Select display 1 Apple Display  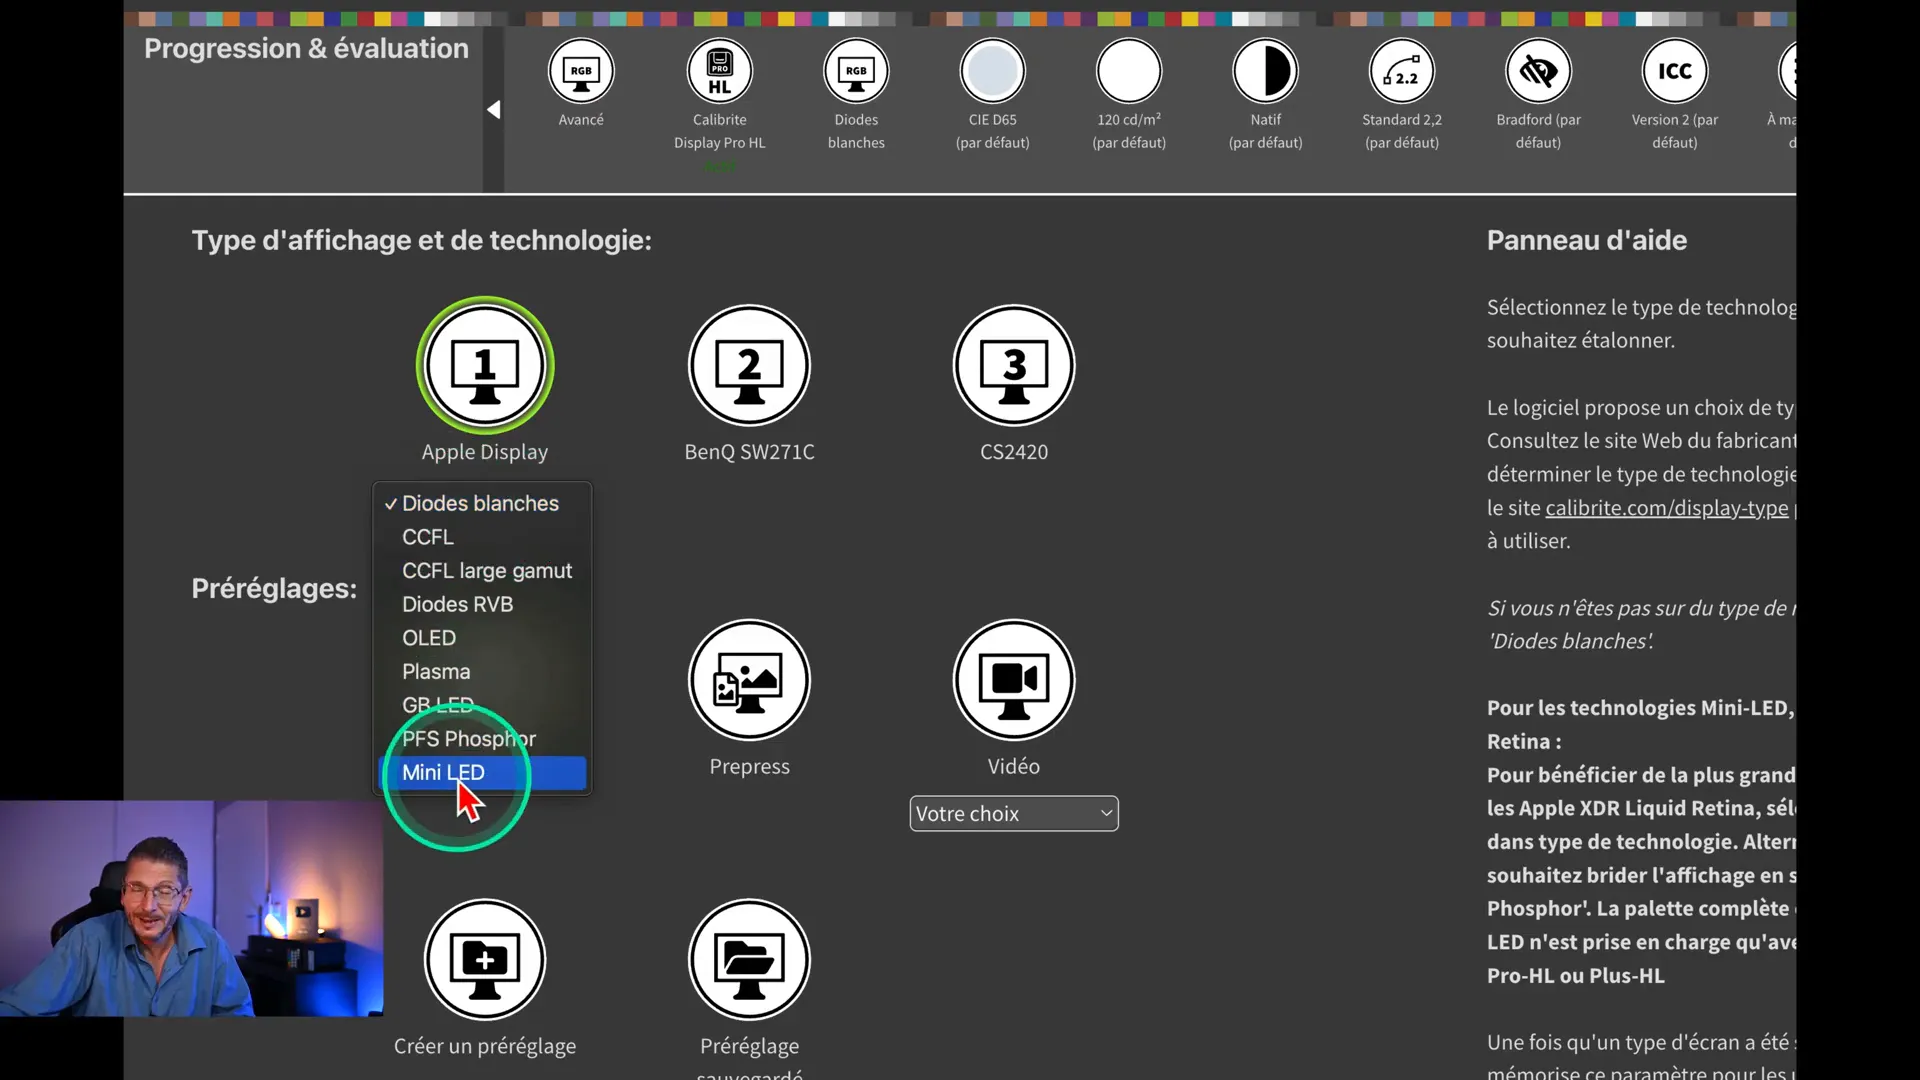pos(485,366)
